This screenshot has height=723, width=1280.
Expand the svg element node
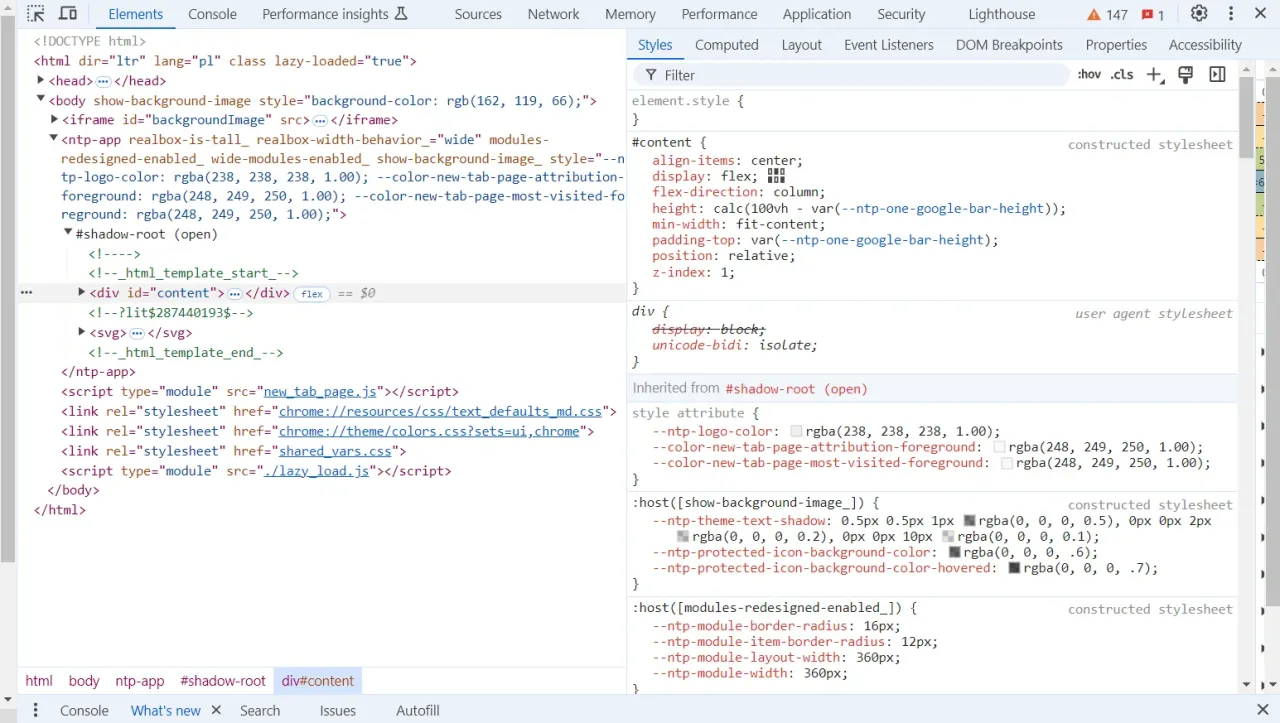[81, 332]
